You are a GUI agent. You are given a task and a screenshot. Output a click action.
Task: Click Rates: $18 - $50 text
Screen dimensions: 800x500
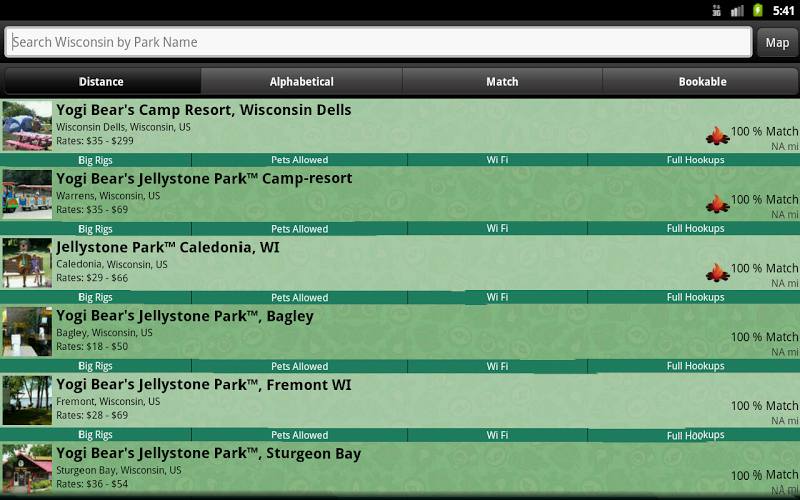92,346
